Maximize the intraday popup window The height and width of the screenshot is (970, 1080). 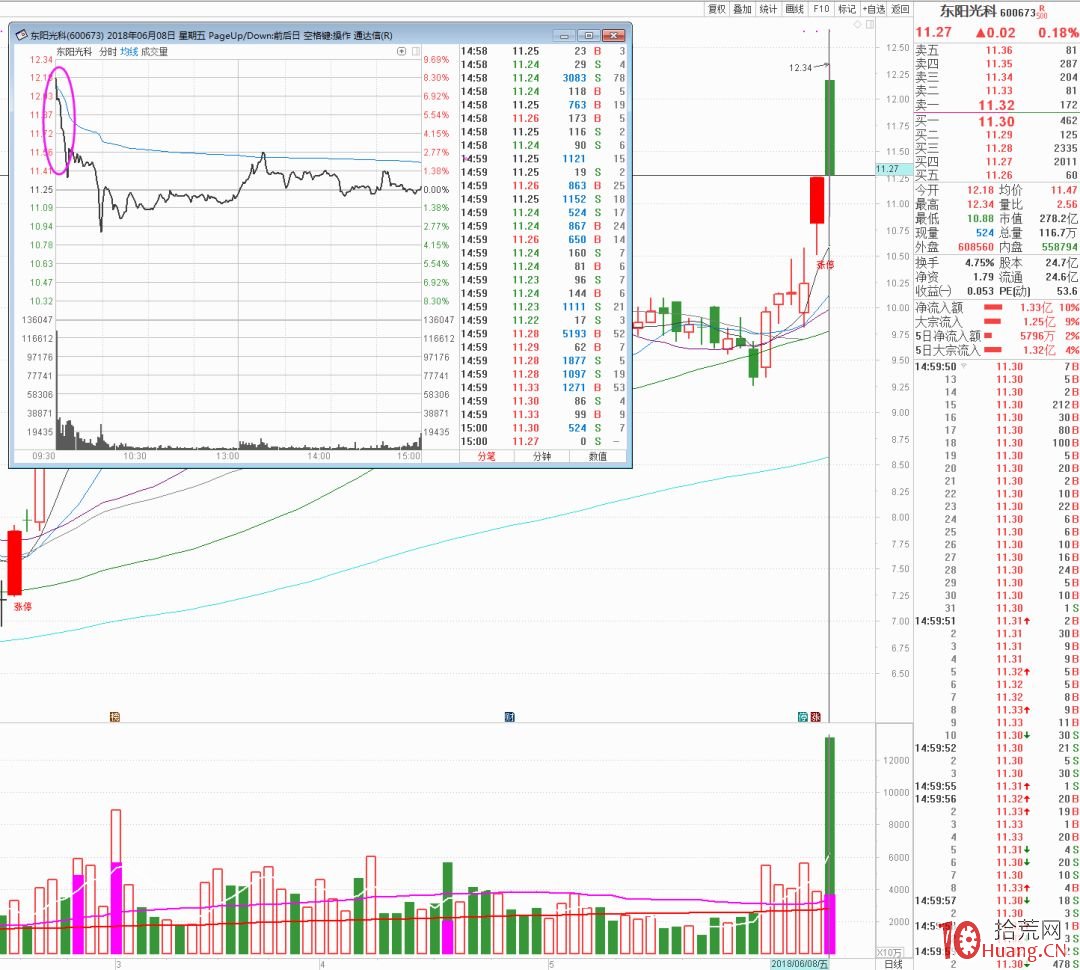pos(589,35)
